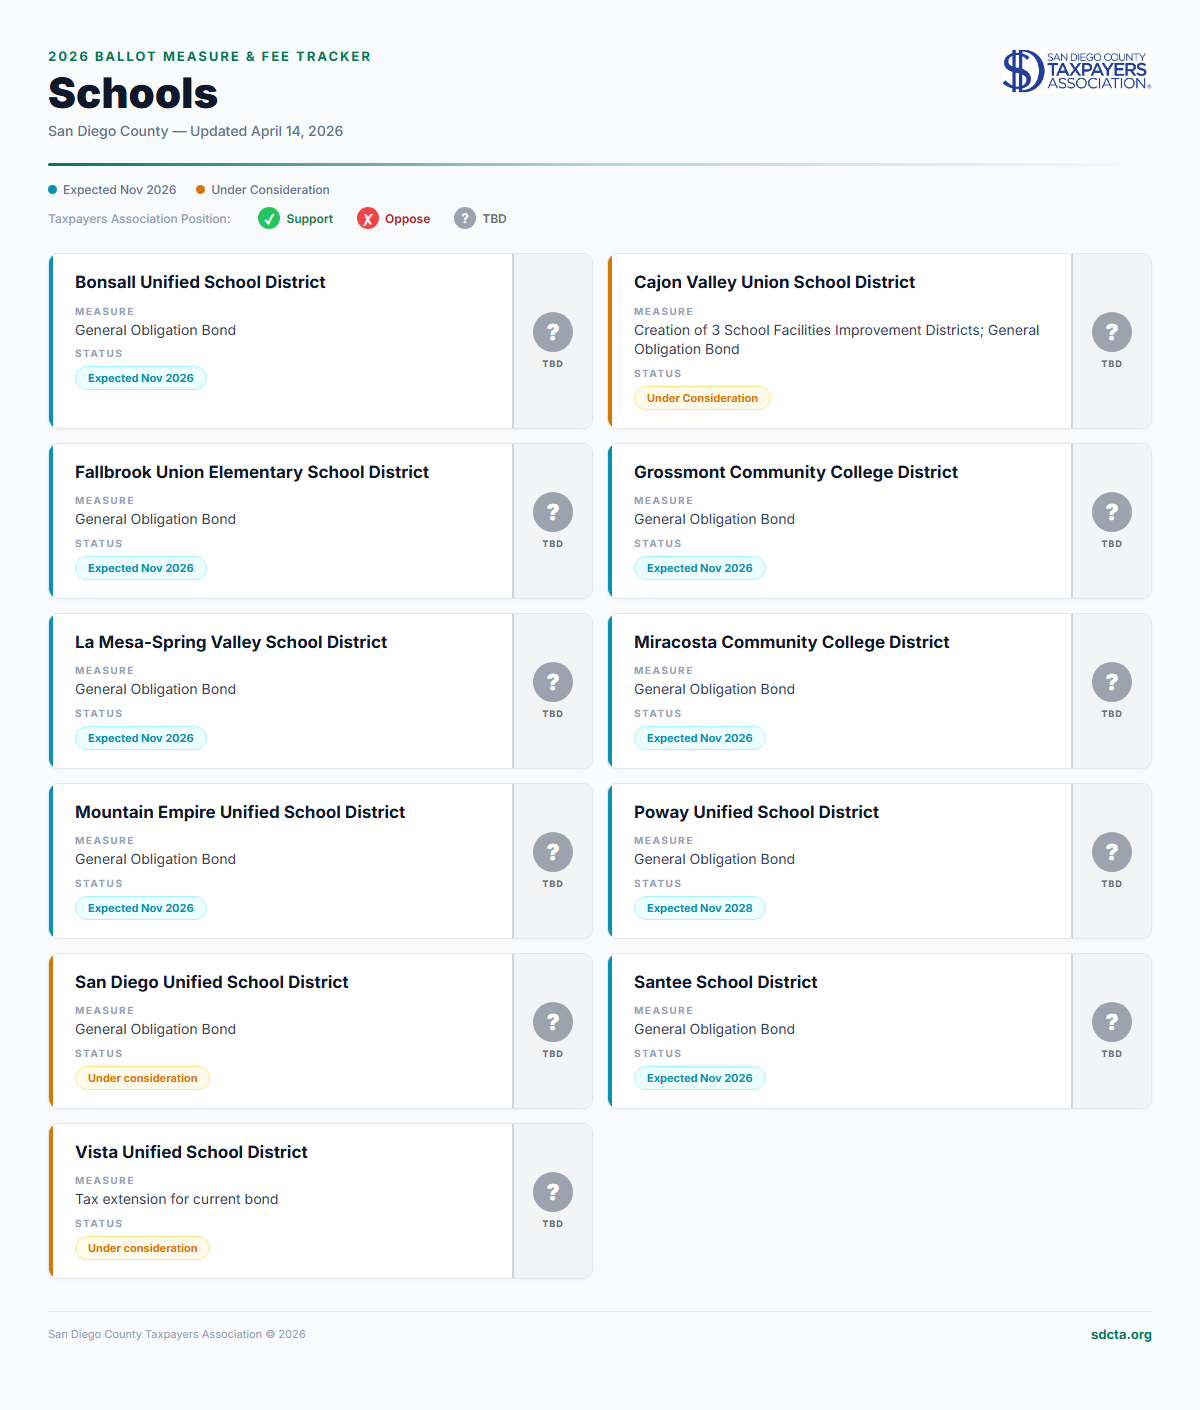Viewport: 1200px width, 1410px height.
Task: Click TBD question icon for Bonsall Unified
Action: point(553,332)
